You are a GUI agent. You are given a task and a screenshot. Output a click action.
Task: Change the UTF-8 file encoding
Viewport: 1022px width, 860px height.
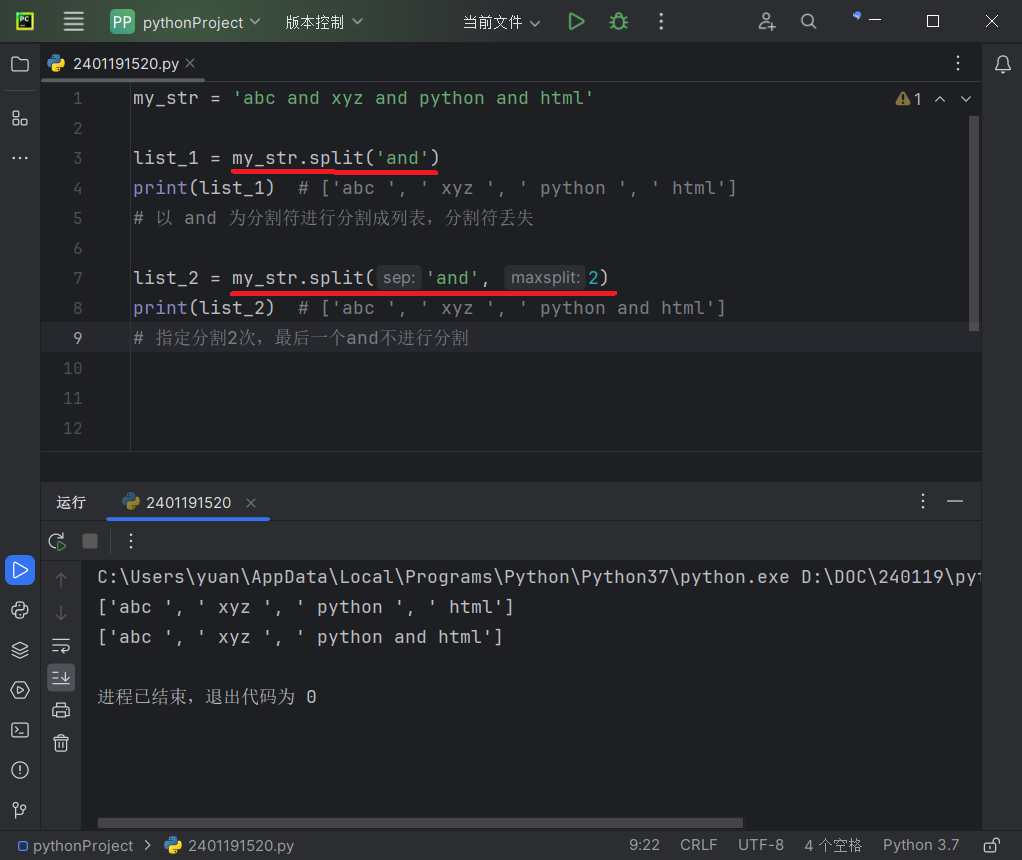pos(761,845)
